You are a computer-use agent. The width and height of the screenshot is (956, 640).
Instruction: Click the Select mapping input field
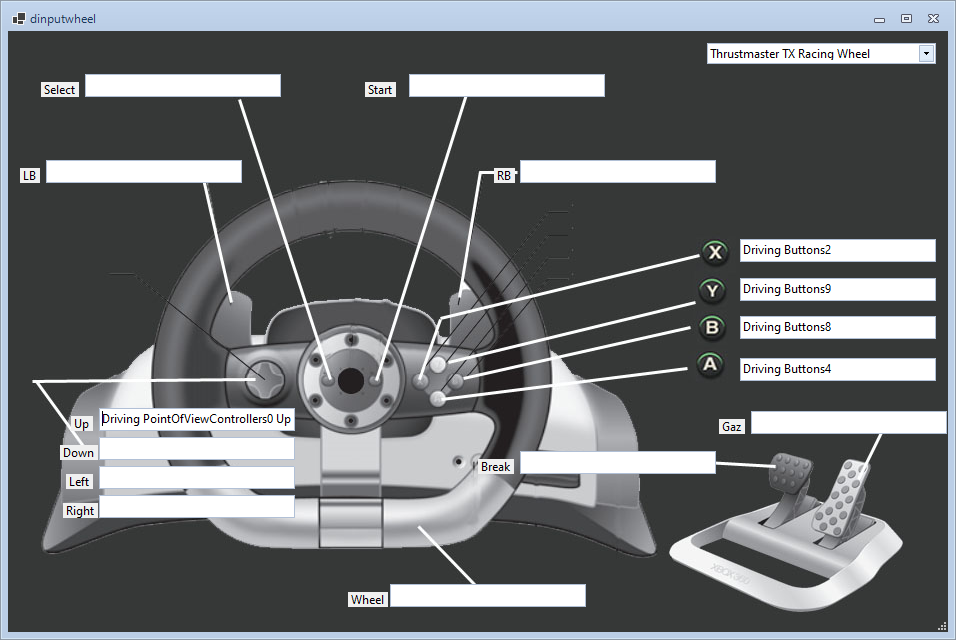183,86
